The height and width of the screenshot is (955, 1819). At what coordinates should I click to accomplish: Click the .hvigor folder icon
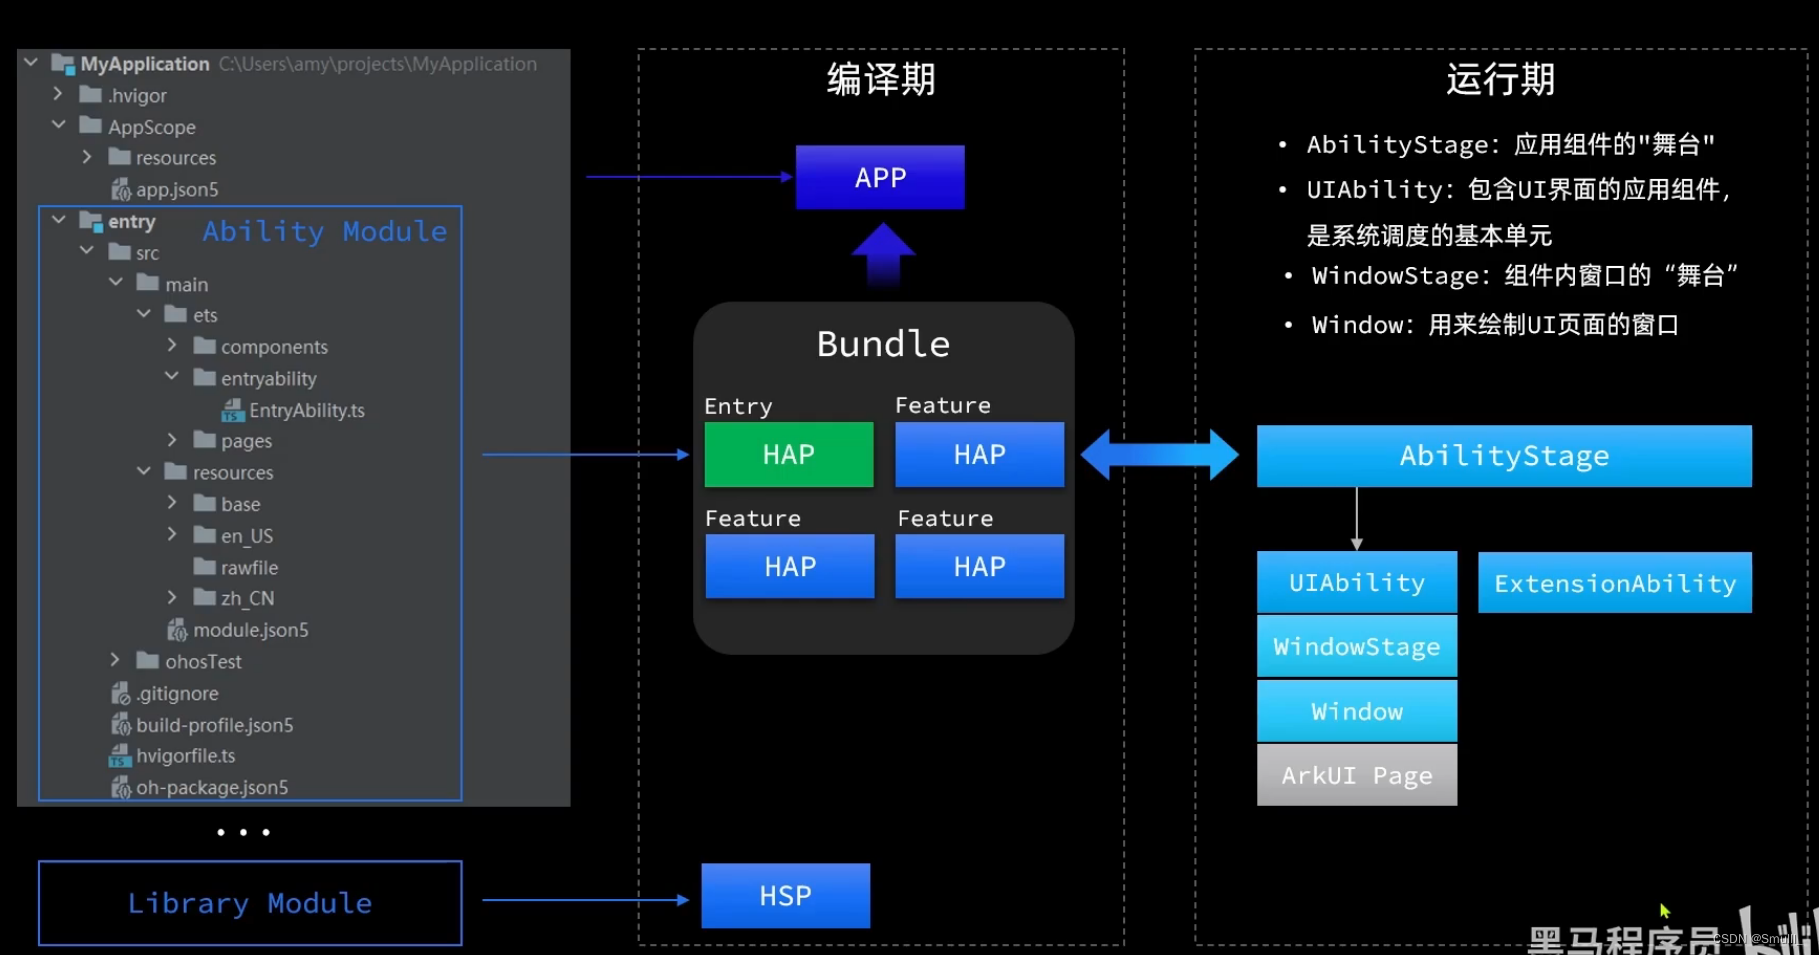tap(91, 95)
